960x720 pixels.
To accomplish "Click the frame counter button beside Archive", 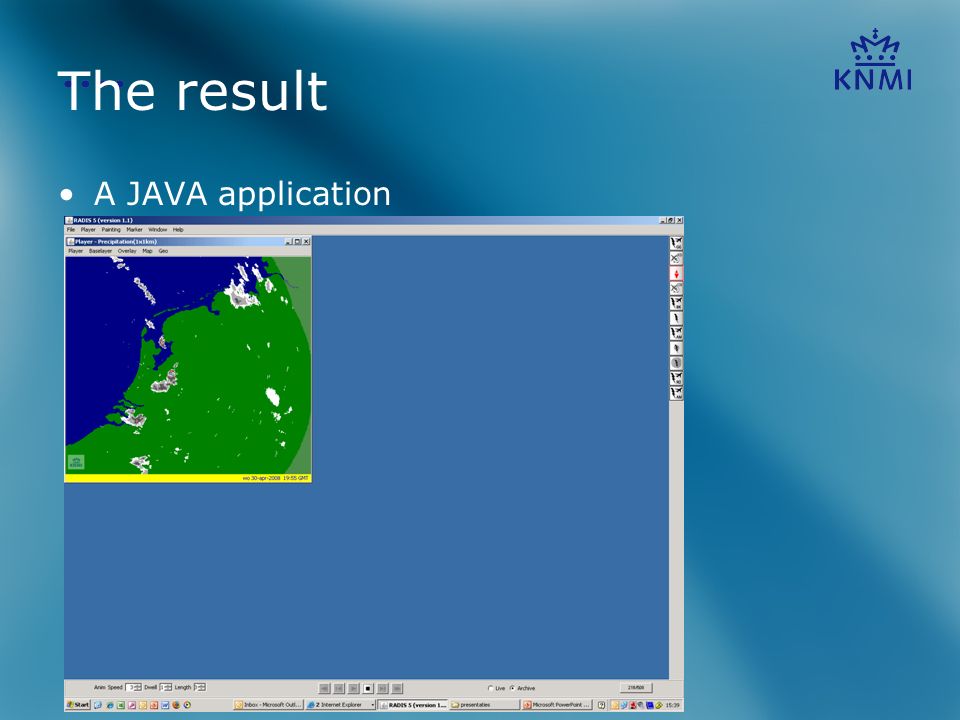I will coord(636,688).
